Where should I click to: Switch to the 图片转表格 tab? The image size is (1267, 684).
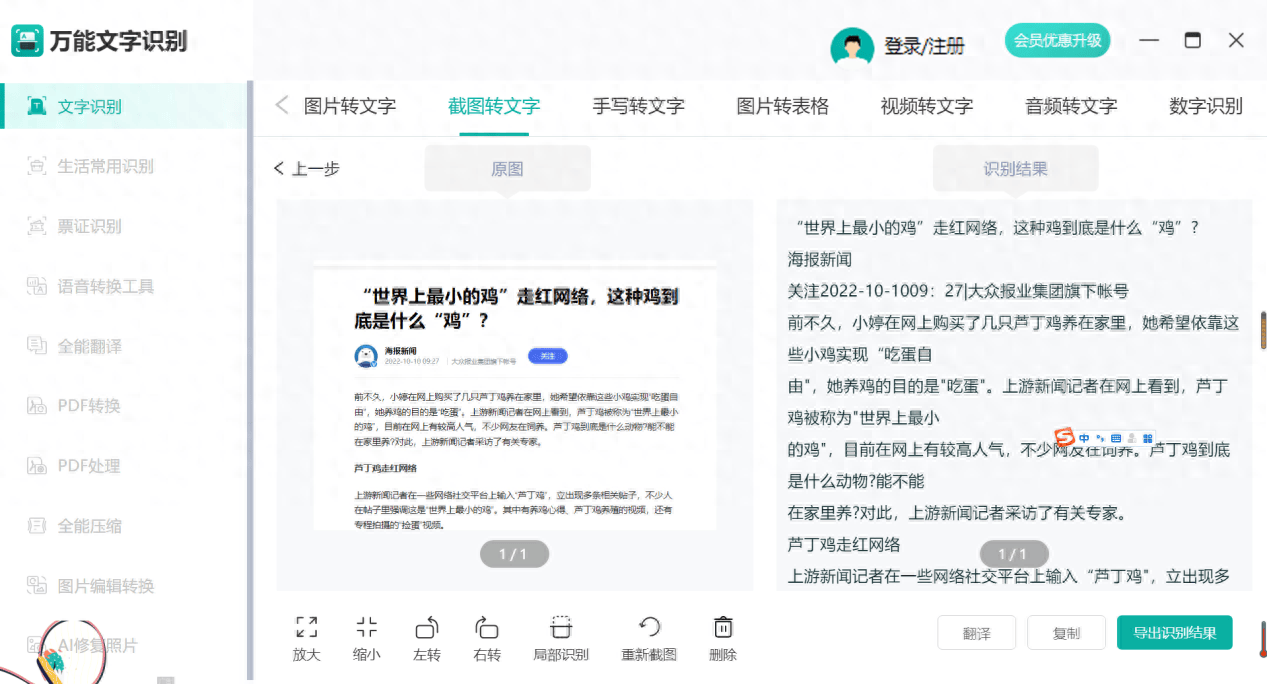pyautogui.click(x=782, y=106)
